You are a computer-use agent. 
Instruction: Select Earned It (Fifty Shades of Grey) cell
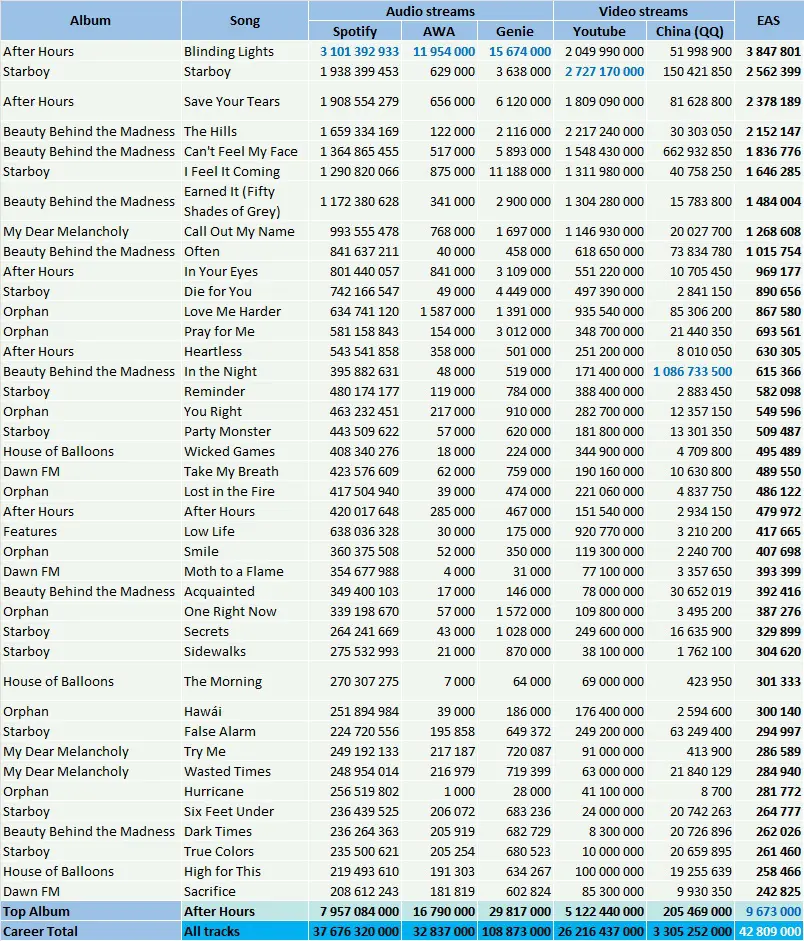[x=245, y=202]
